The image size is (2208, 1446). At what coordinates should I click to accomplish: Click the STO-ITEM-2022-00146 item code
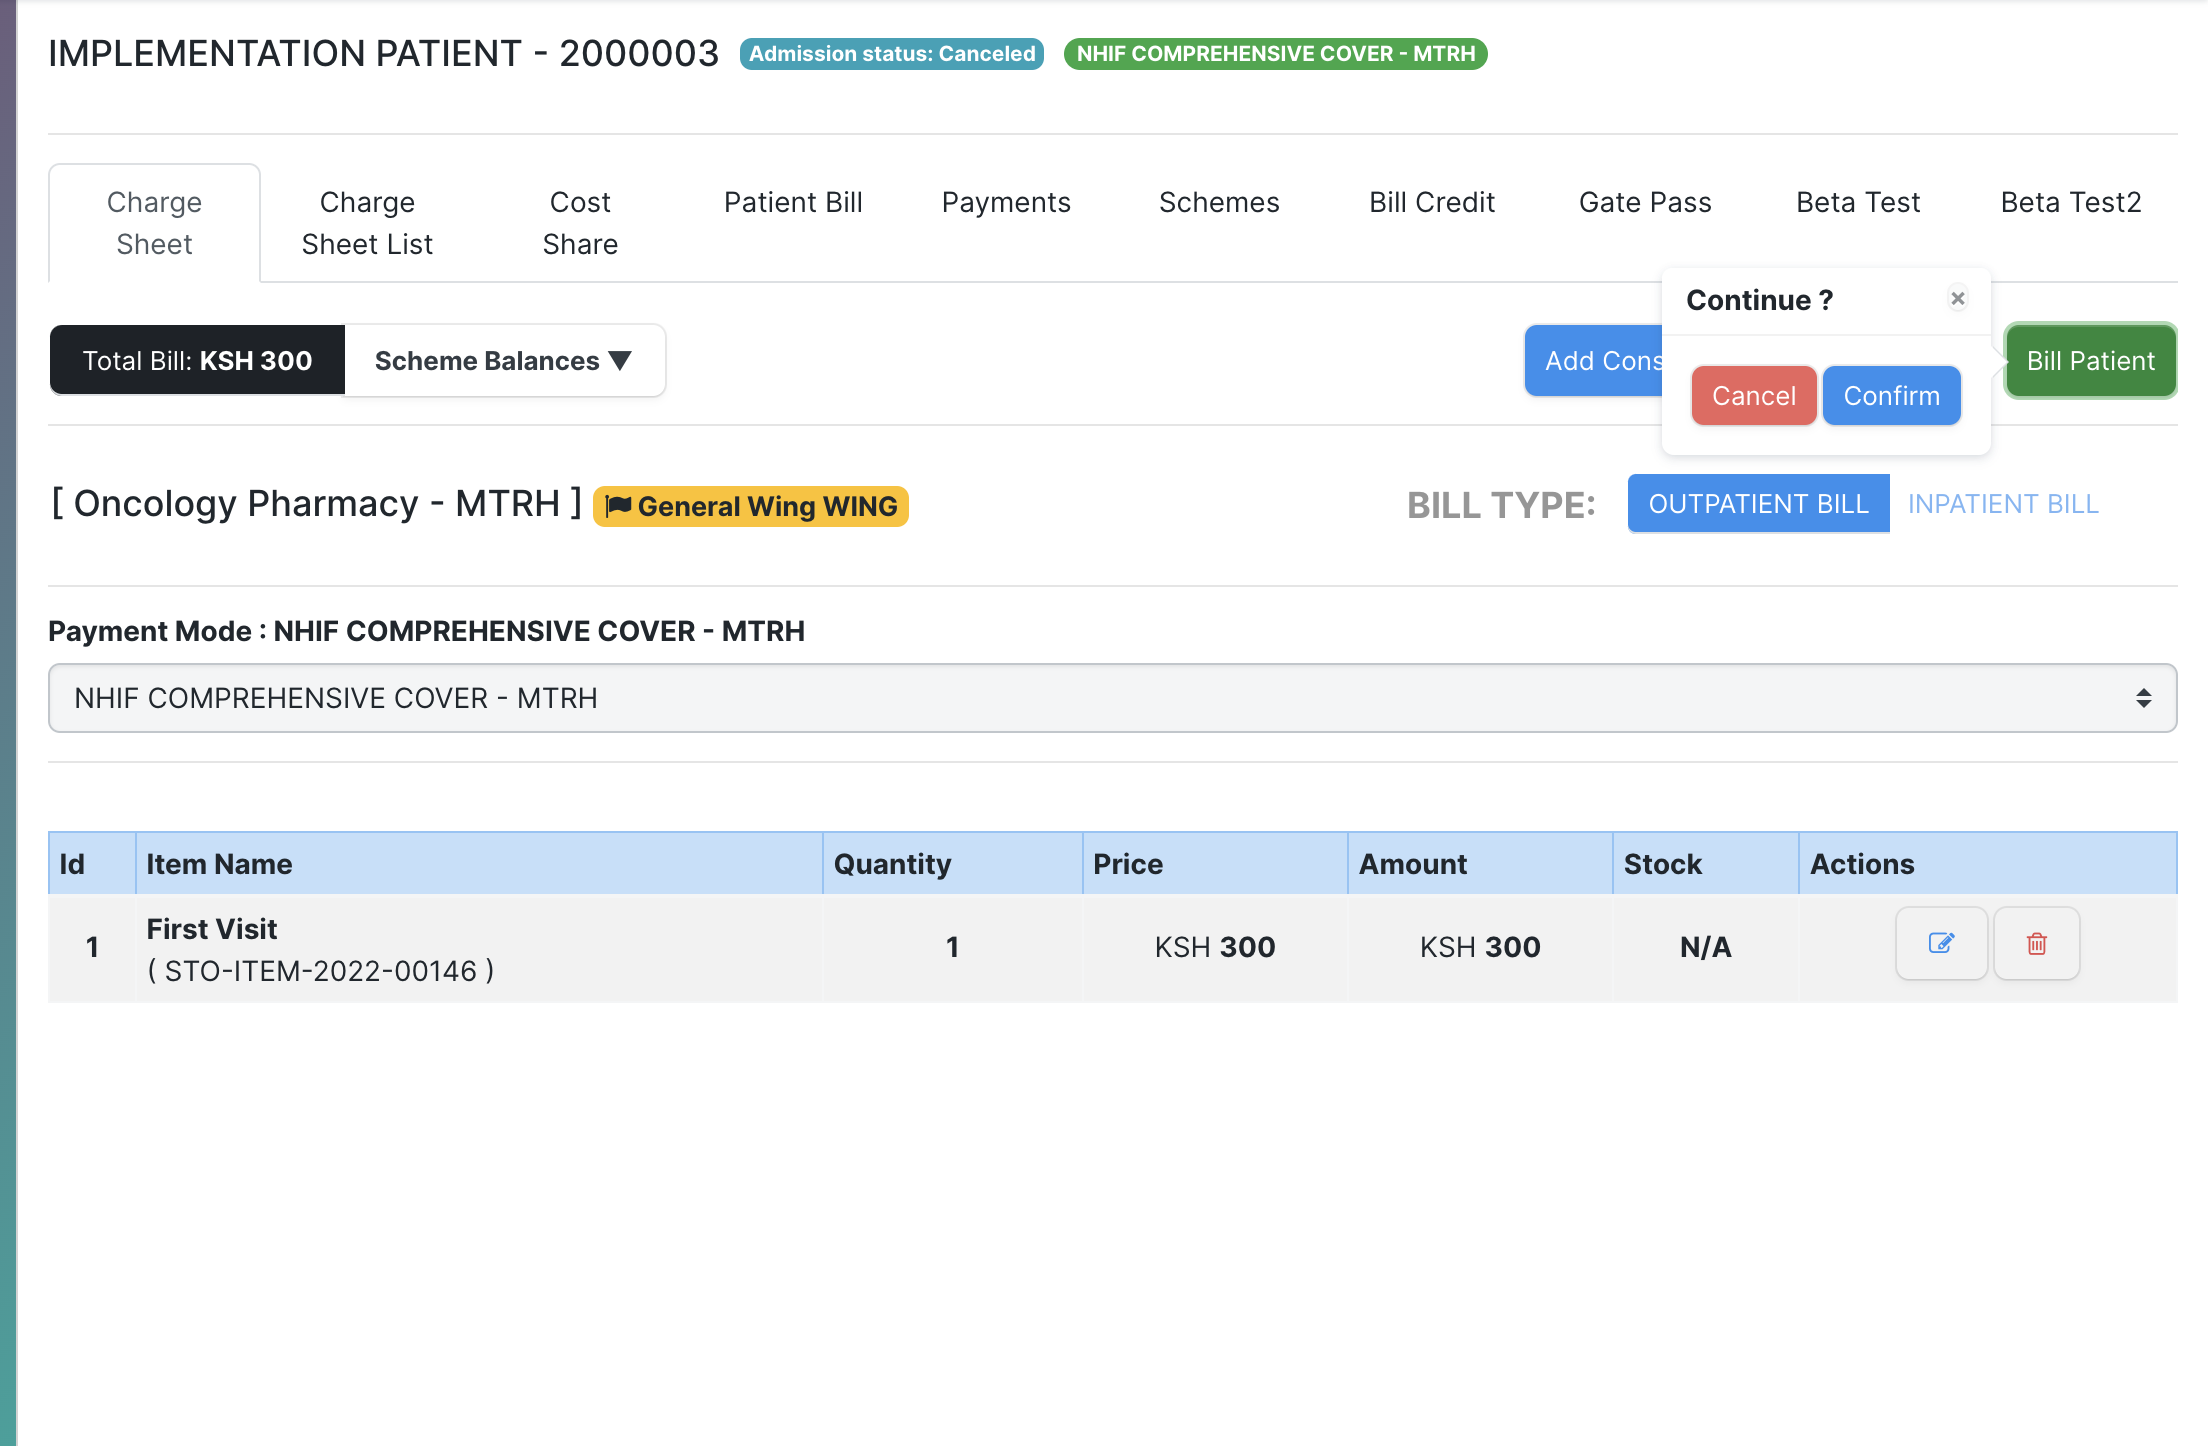click(321, 971)
